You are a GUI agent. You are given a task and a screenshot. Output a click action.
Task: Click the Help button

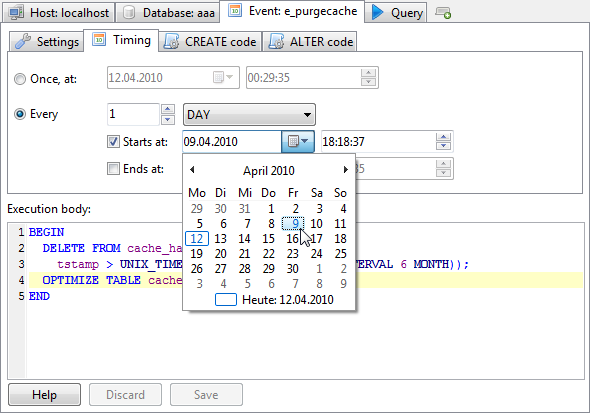(44, 395)
